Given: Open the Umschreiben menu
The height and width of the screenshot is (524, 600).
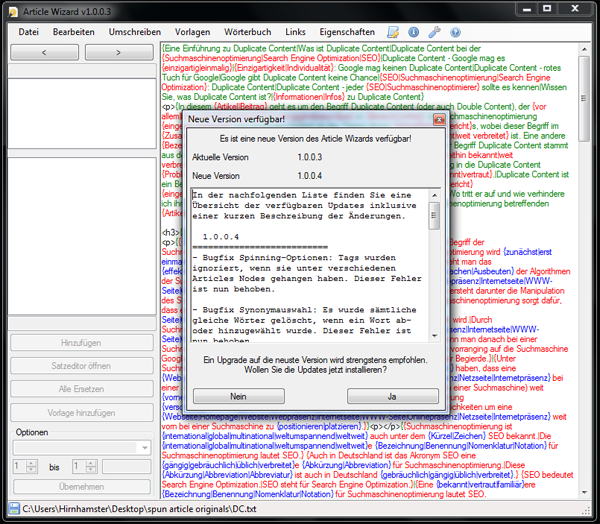Looking at the screenshot, I should (x=135, y=32).
